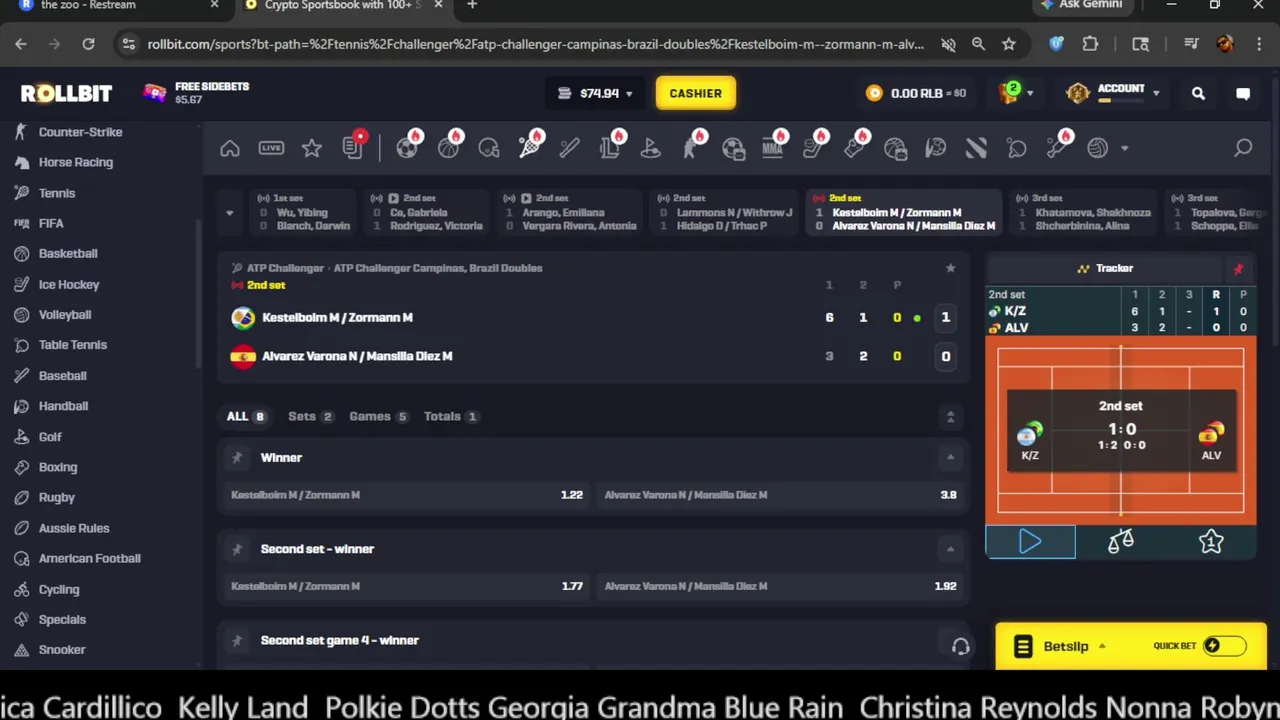Collapse the Second set - winner market

click(x=950, y=549)
